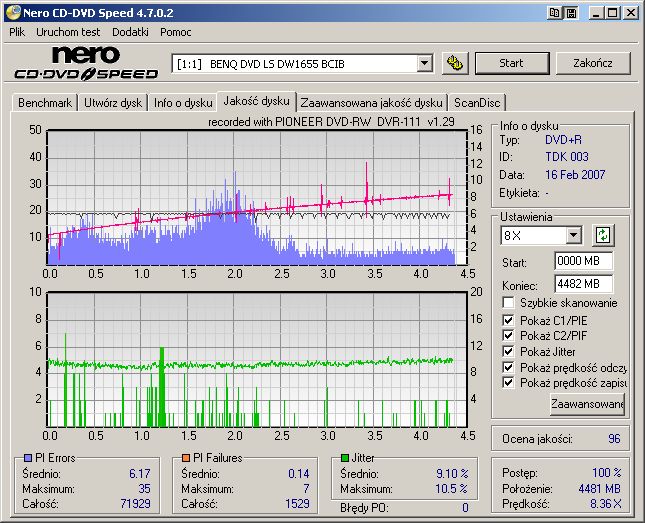Screen dimensions: 645x523
Task: Uncheck the Pokaż Jitter option
Action: pos(508,351)
